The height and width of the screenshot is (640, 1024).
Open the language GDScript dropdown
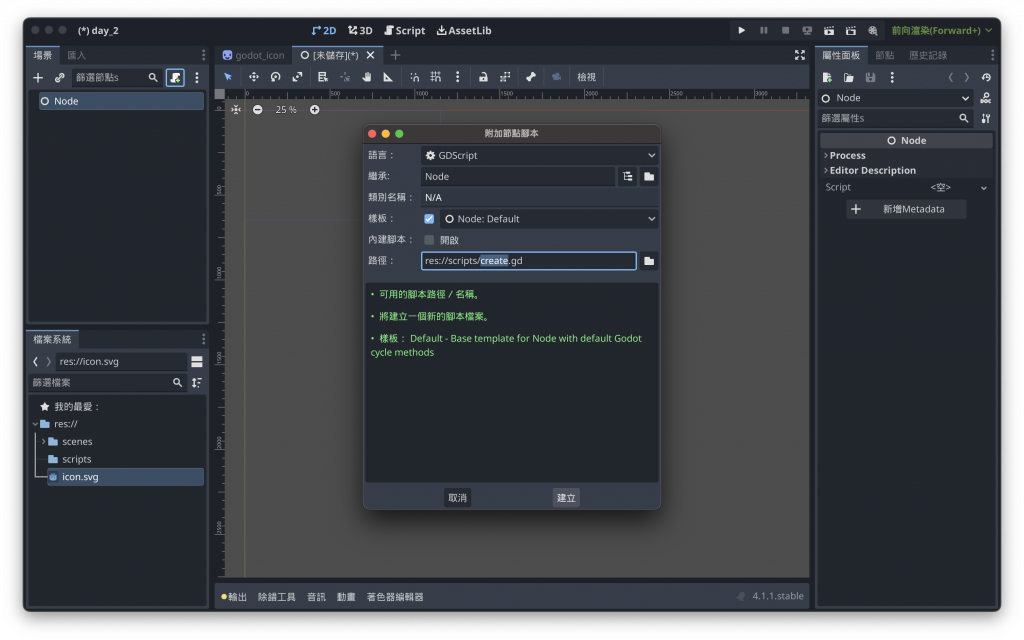point(539,155)
